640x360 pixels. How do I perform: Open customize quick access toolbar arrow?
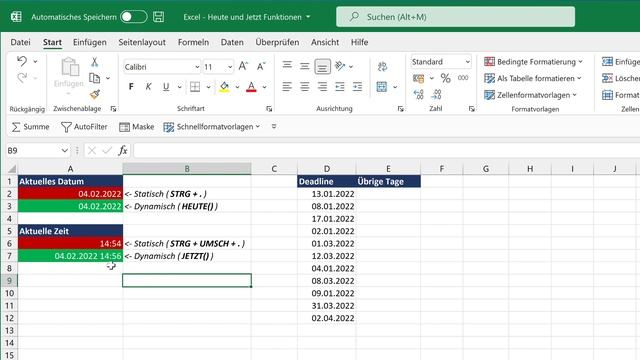coord(274,127)
